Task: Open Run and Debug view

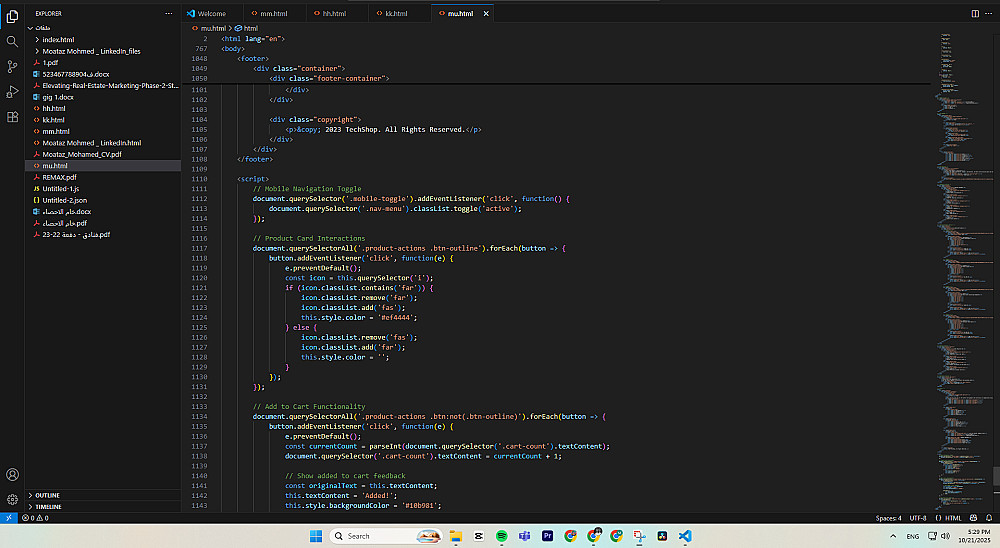Action: 12,91
